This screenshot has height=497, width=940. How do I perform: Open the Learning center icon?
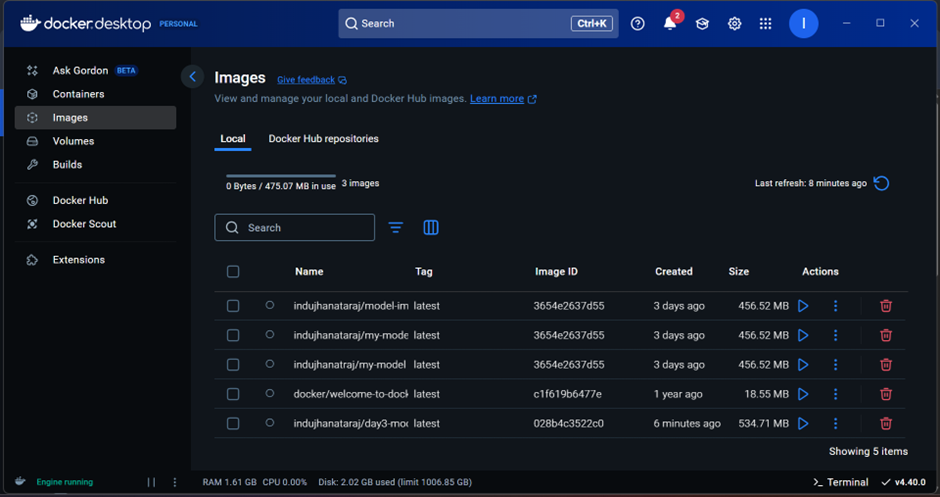(702, 23)
